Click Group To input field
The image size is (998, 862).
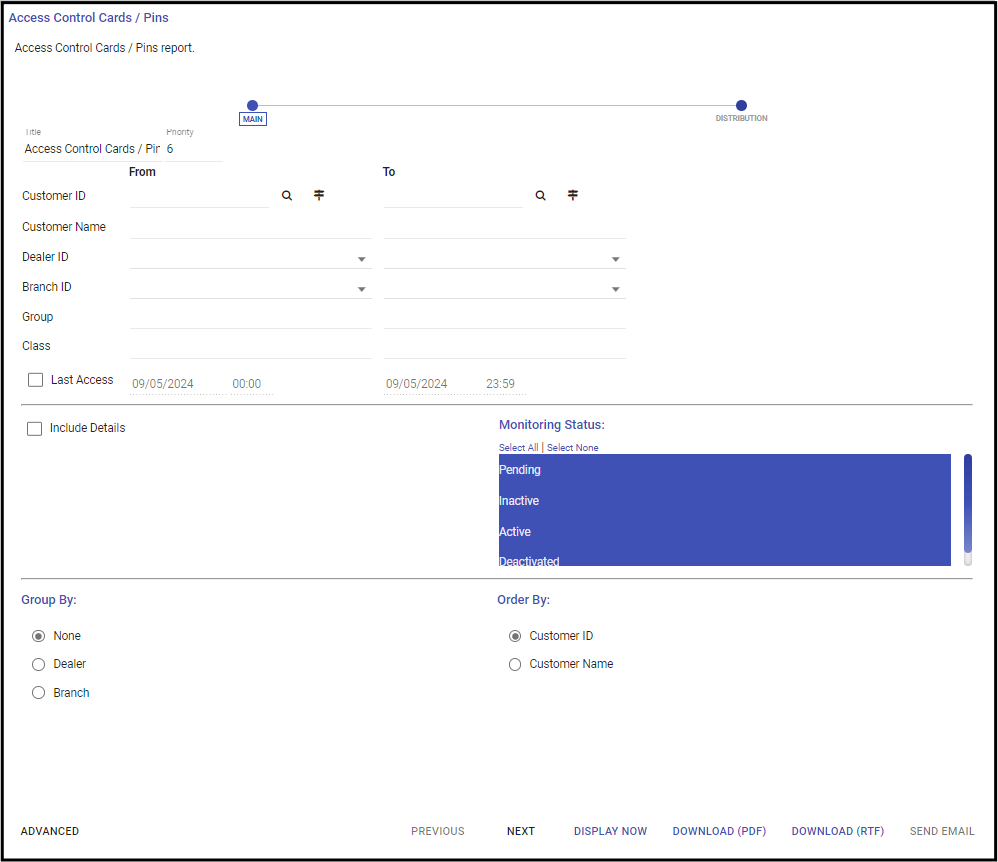pyautogui.click(x=505, y=318)
